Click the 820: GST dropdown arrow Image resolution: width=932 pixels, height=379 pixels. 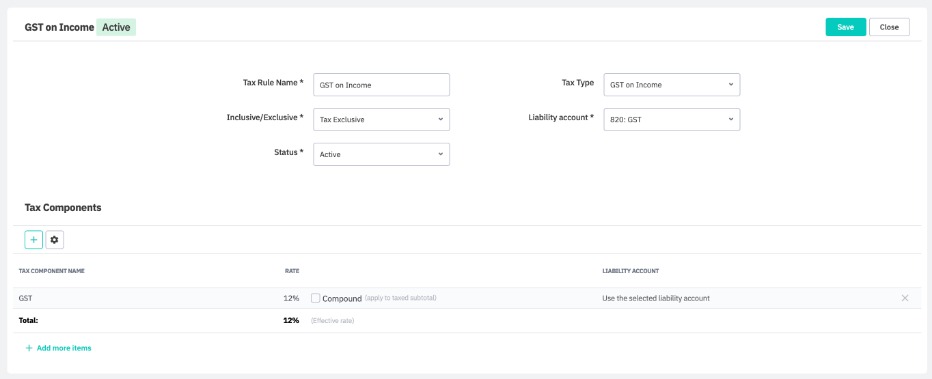click(731, 119)
